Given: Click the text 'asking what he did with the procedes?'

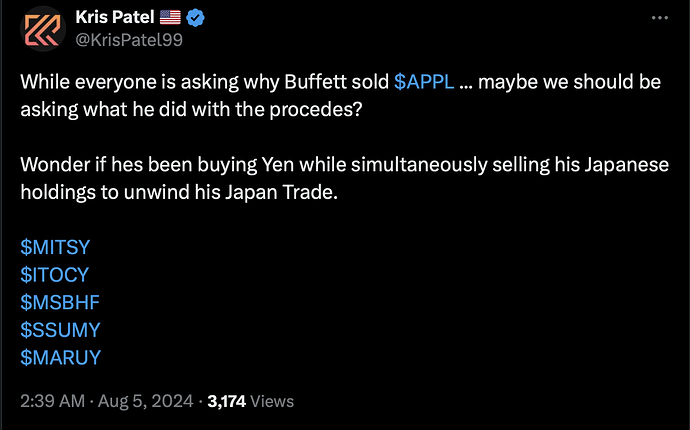Looking at the screenshot, I should coord(191,110).
